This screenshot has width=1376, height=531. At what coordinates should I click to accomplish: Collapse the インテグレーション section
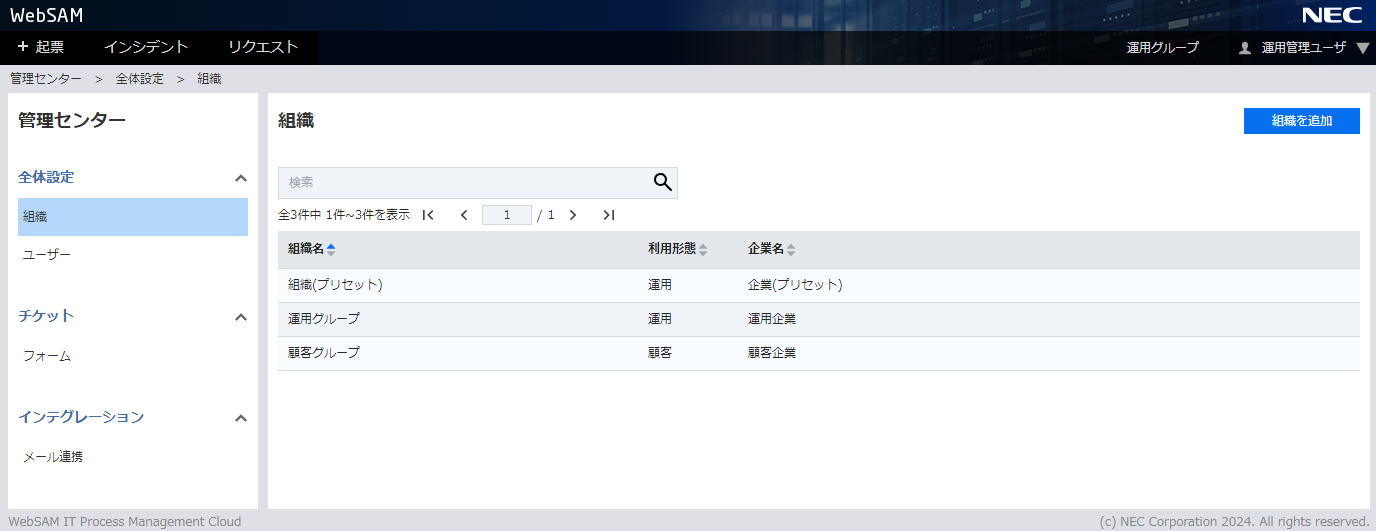click(240, 418)
